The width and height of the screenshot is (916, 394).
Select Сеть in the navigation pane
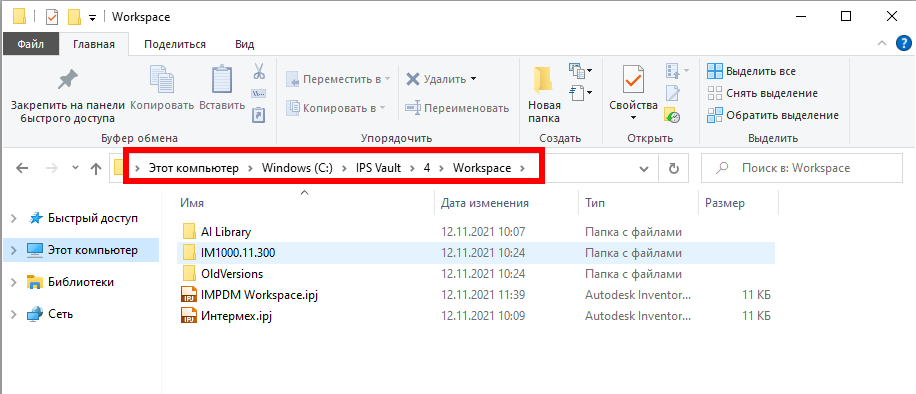tap(60, 314)
